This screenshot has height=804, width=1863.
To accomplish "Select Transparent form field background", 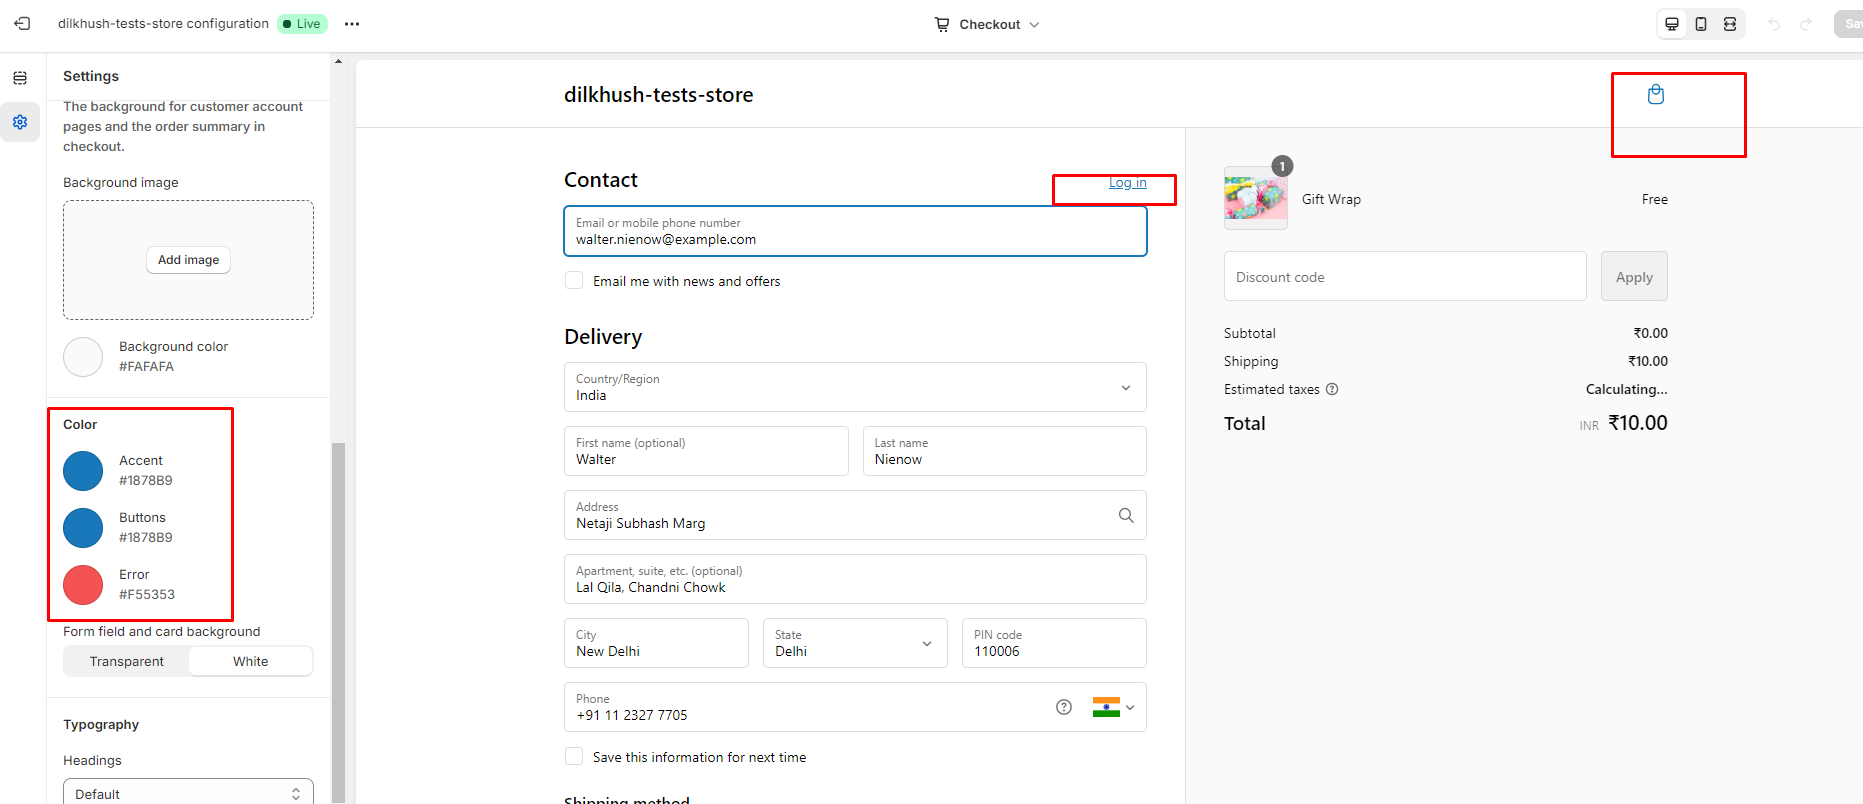I will pos(126,661).
